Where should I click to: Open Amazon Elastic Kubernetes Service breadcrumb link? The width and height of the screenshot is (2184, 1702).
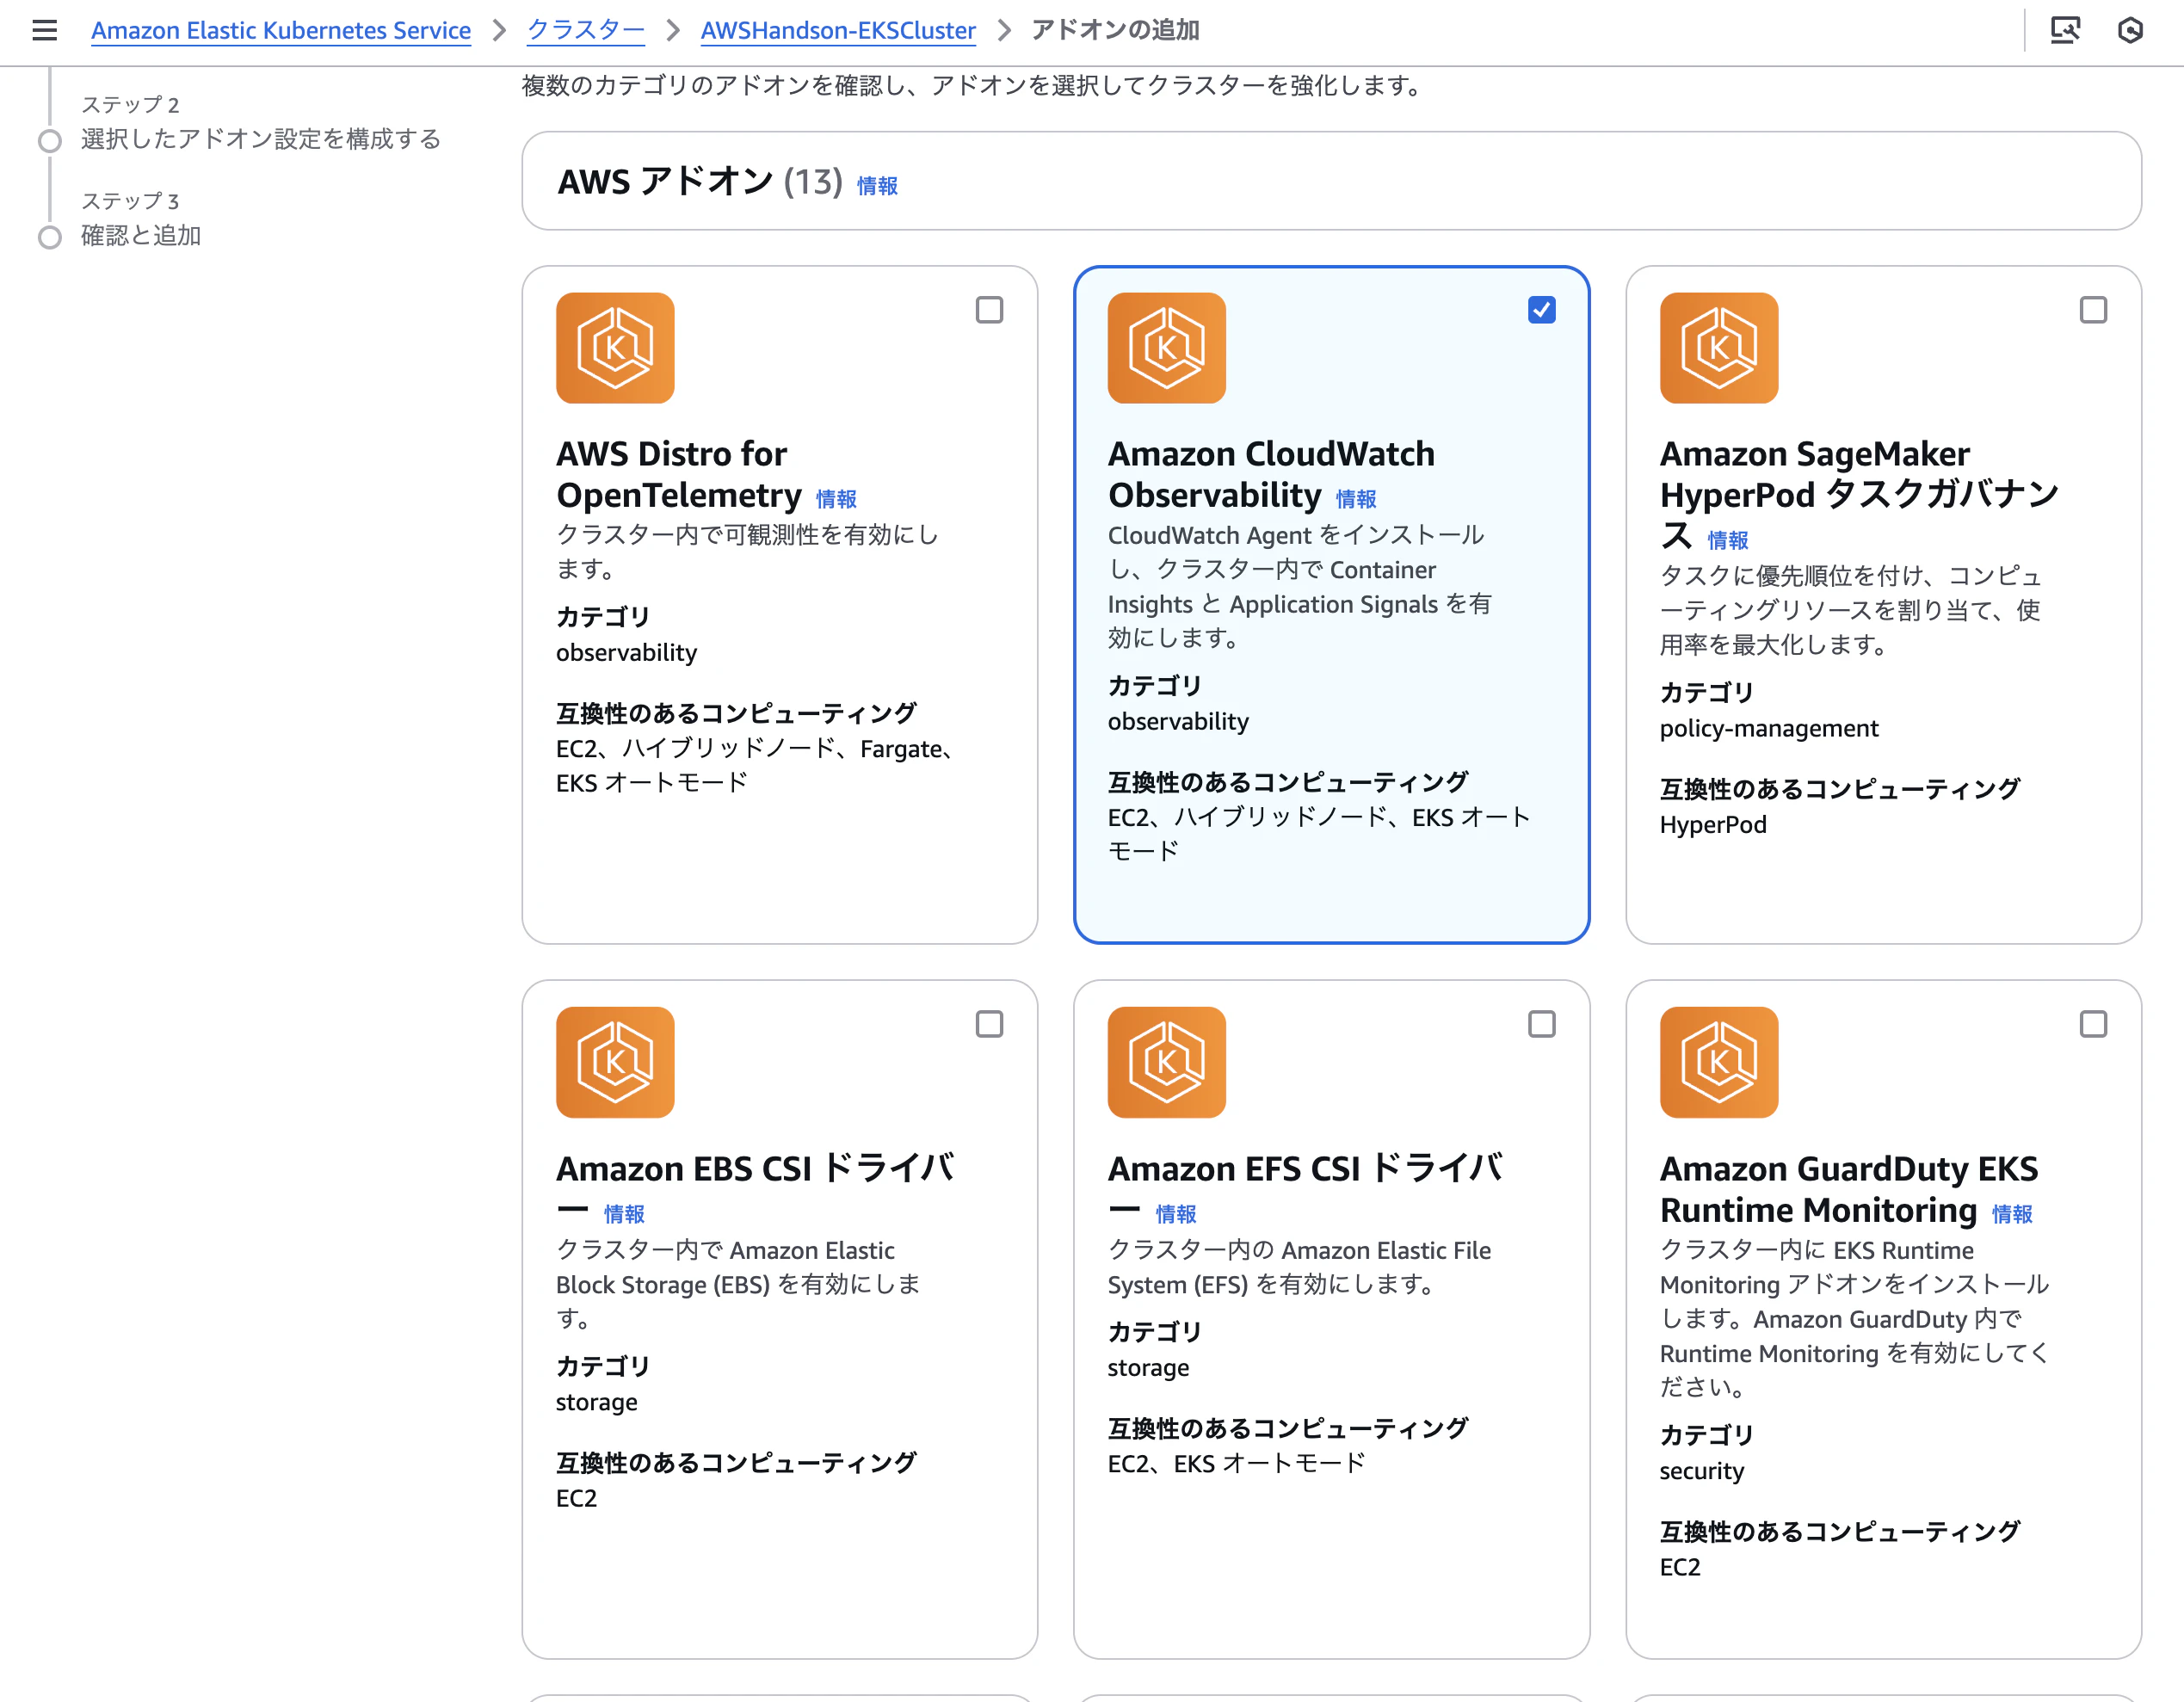281,30
